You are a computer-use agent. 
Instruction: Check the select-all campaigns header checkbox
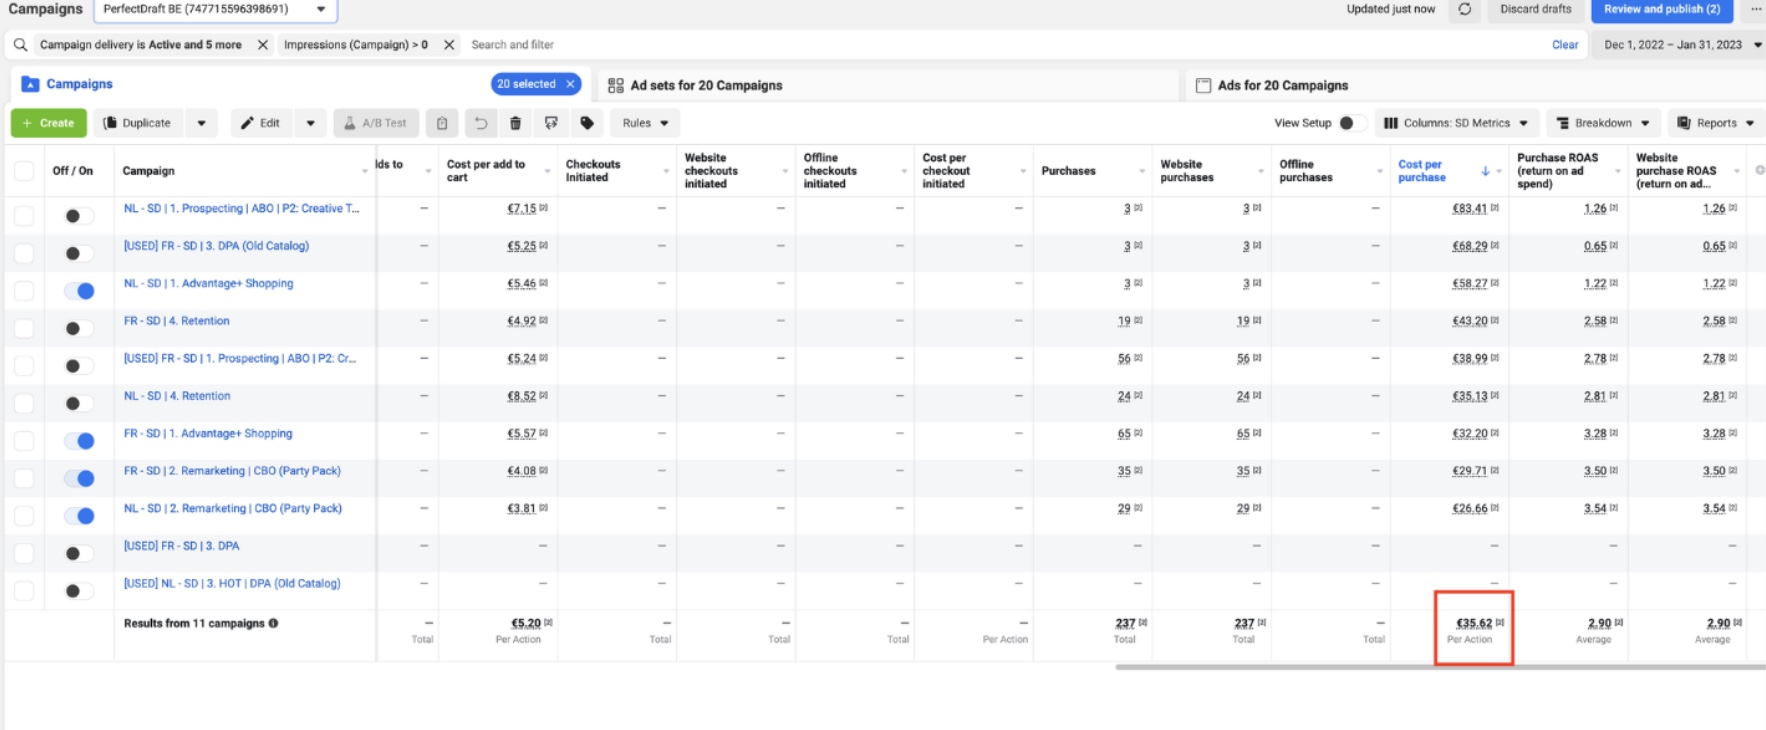[x=24, y=171]
